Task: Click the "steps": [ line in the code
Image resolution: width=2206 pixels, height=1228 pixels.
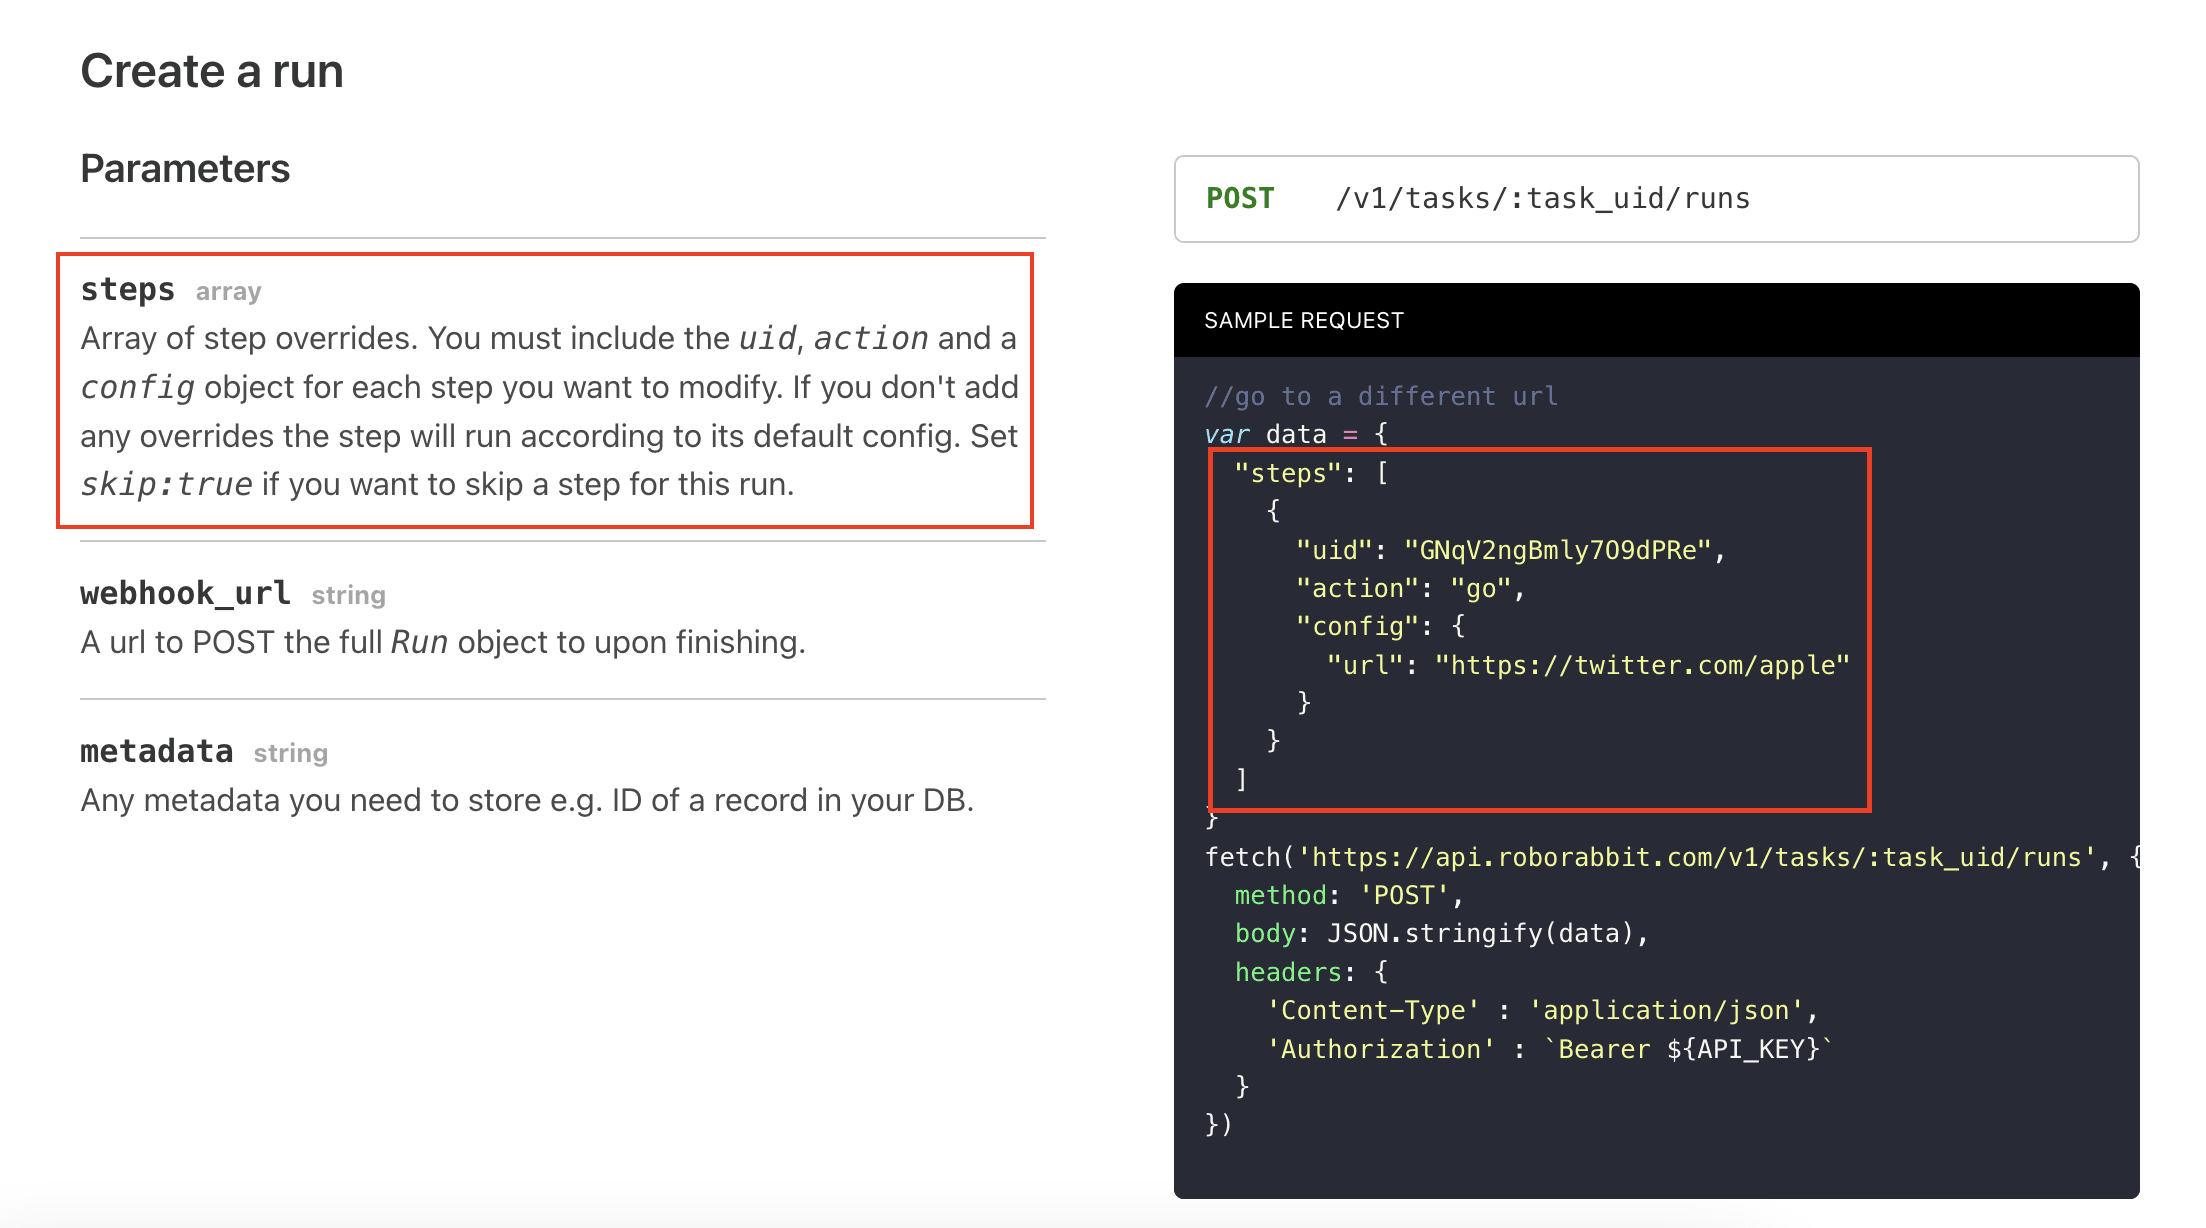Action: click(1311, 473)
